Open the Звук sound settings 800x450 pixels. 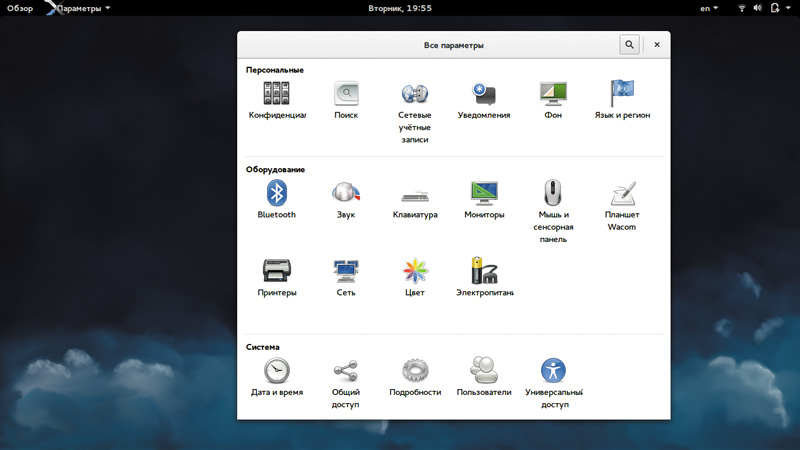pyautogui.click(x=346, y=200)
